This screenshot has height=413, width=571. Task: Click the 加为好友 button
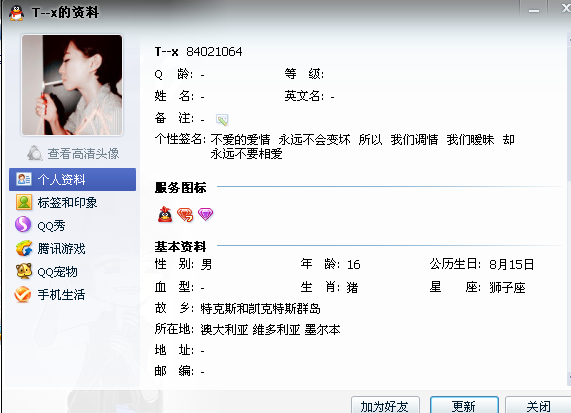click(385, 405)
